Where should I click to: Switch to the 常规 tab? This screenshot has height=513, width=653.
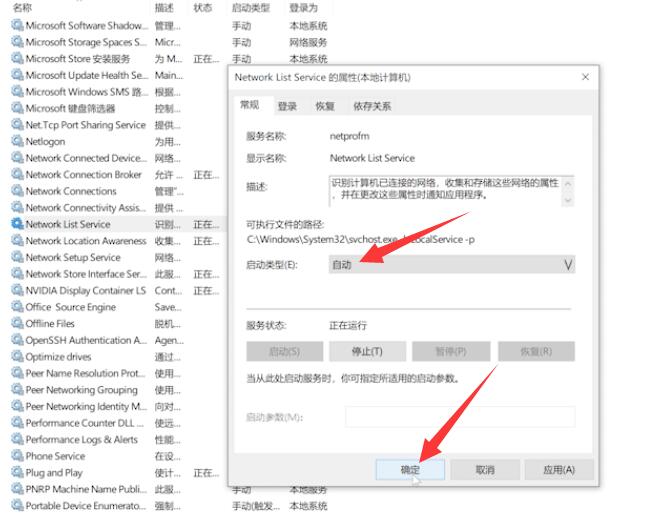[x=250, y=105]
